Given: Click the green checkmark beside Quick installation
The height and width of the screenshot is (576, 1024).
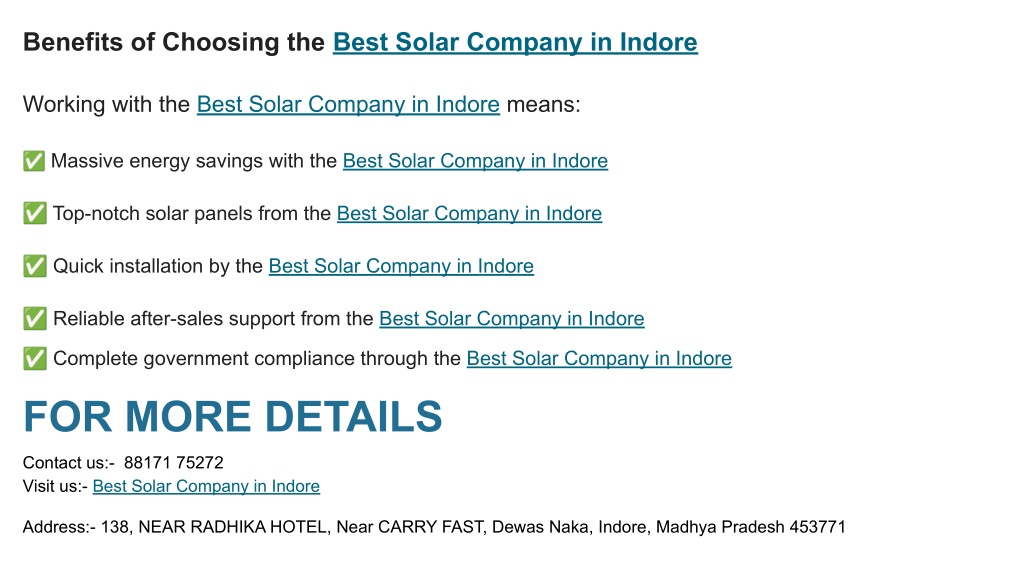Looking at the screenshot, I should [x=35, y=266].
